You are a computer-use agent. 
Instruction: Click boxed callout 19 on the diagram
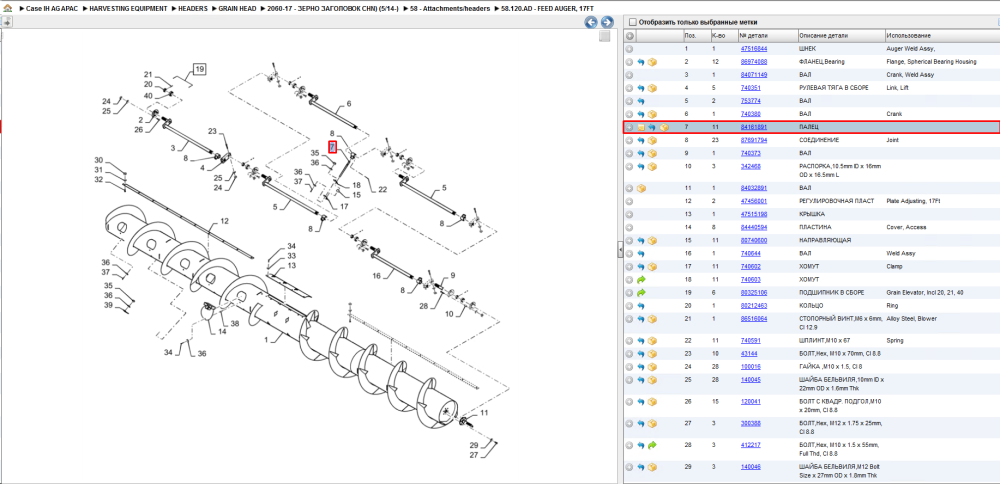(200, 69)
